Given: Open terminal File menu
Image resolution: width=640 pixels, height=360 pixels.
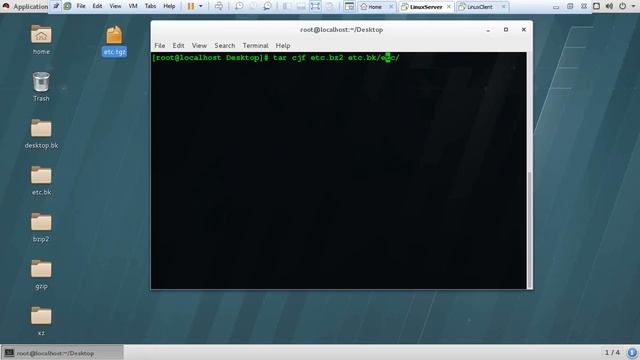Looking at the screenshot, I should tap(160, 45).
